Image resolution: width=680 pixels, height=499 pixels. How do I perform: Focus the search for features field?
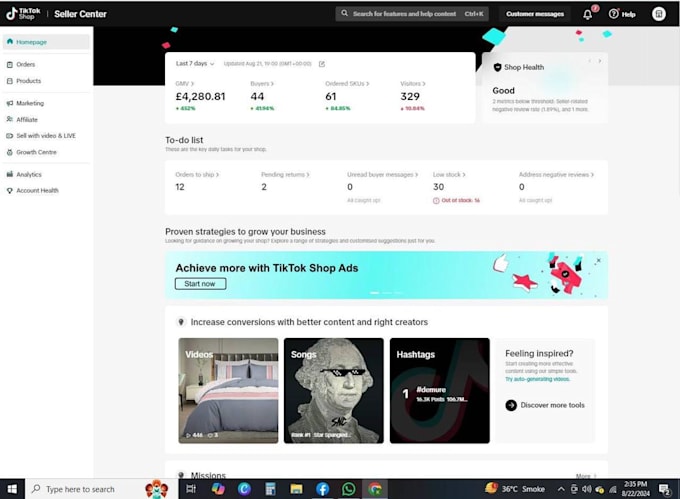point(412,14)
